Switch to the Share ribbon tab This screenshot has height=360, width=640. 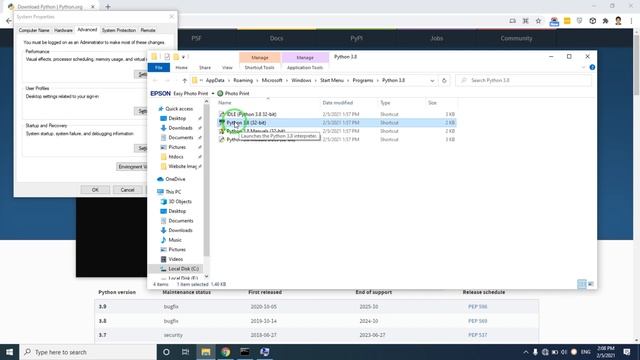(x=205, y=67)
